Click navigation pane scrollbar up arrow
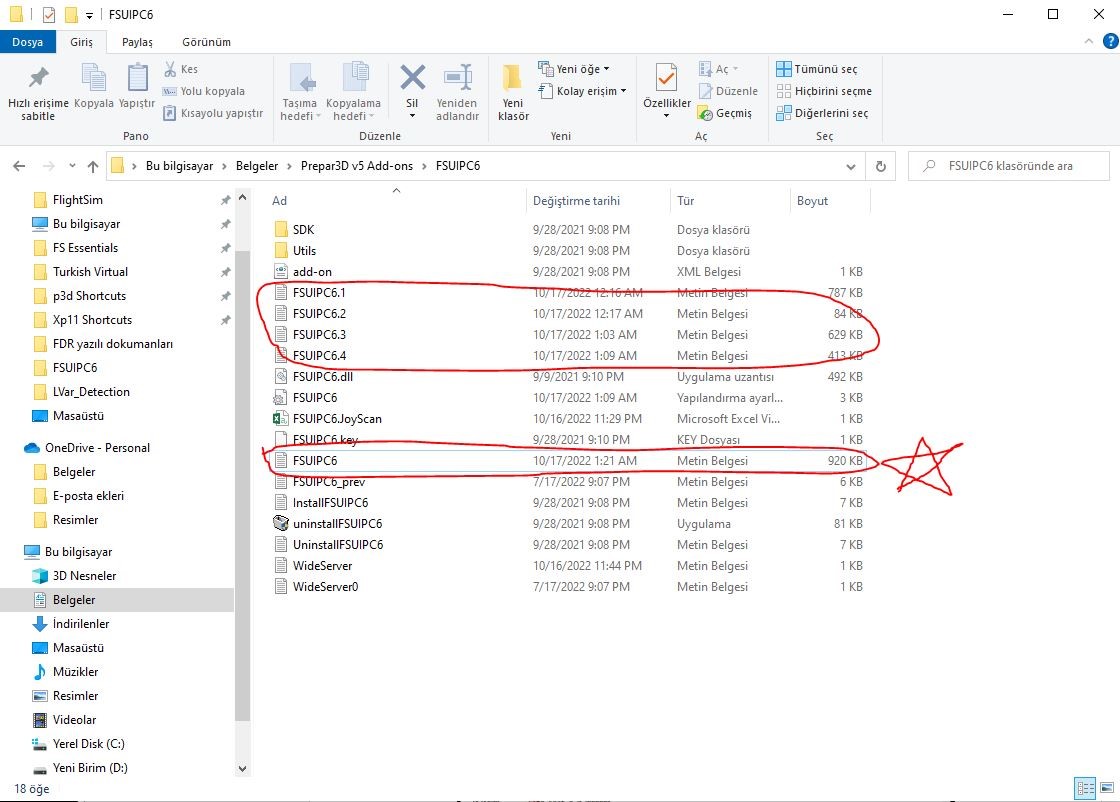Viewport: 1120px width, 802px height. pyautogui.click(x=242, y=196)
